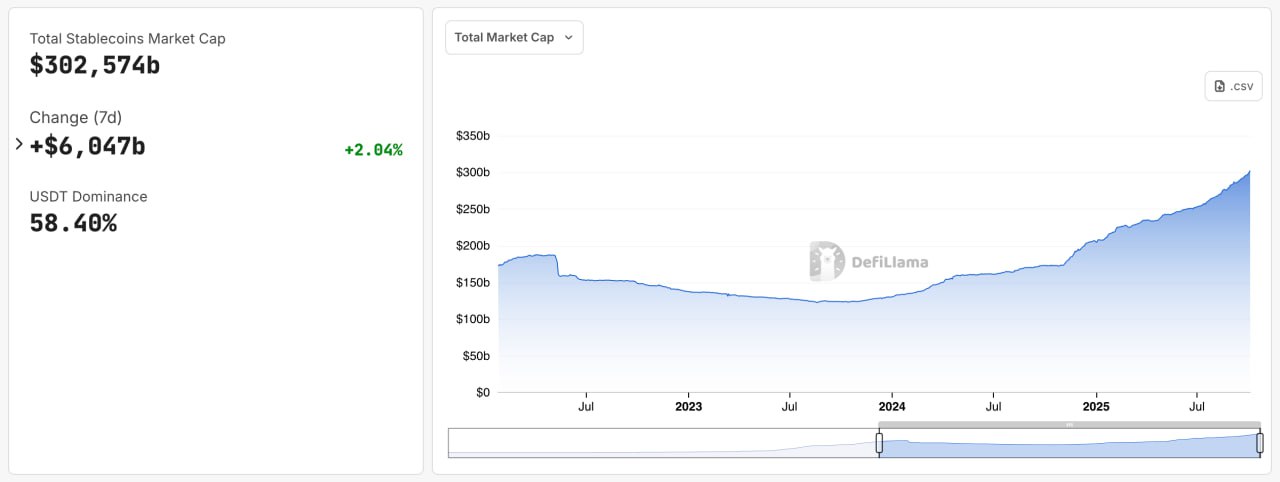Click the $302,574b total market cap value
The image size is (1280, 482).
(x=95, y=66)
